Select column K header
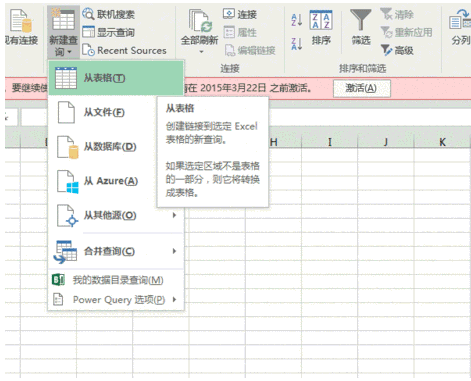 pos(442,142)
